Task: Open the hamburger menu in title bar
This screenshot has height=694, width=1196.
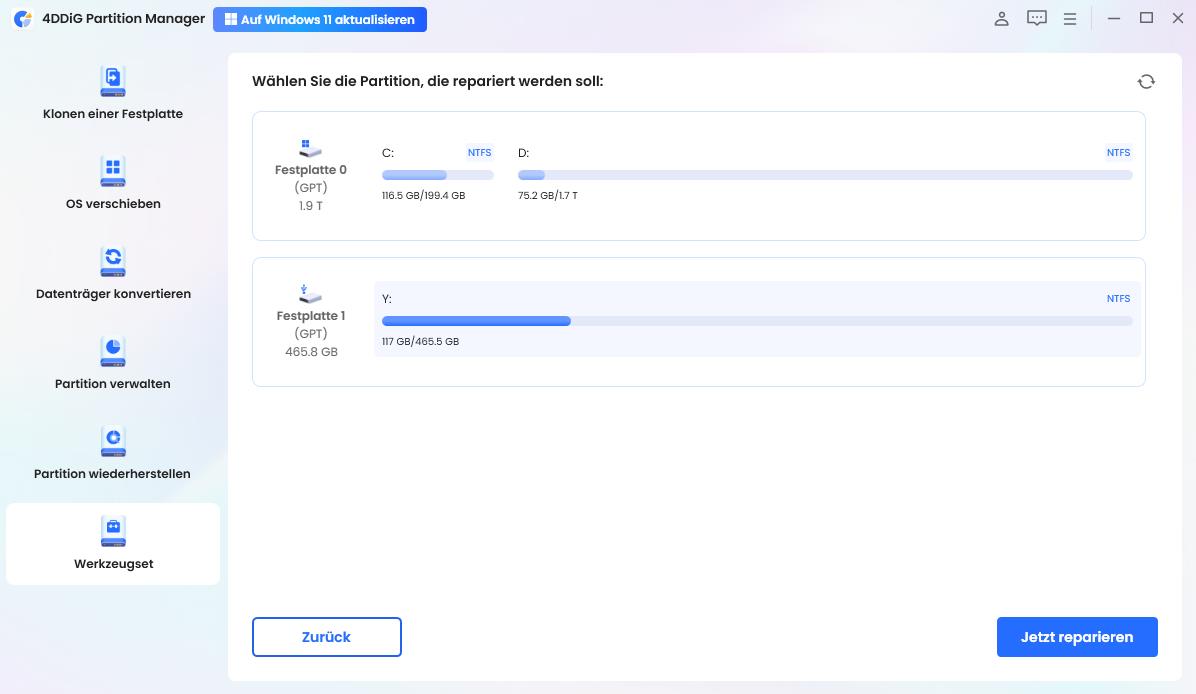Action: tap(1070, 19)
